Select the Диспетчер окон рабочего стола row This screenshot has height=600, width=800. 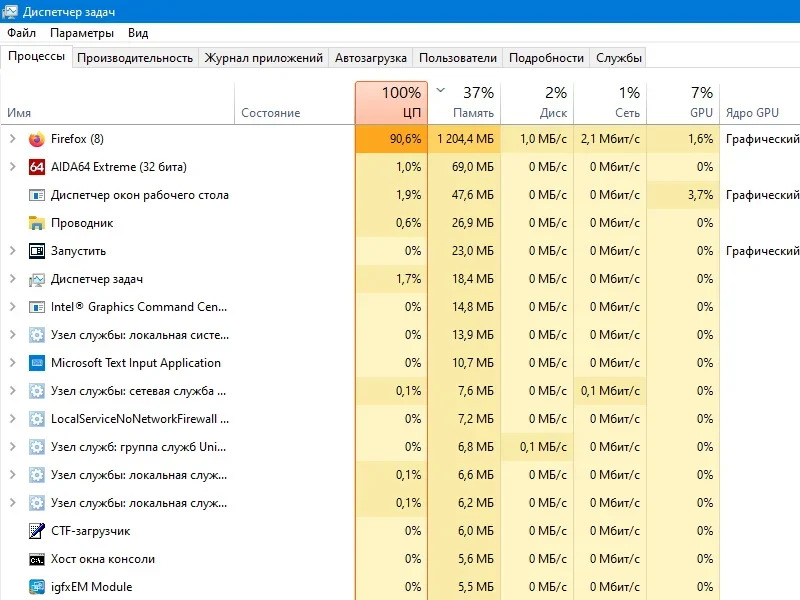(140, 195)
